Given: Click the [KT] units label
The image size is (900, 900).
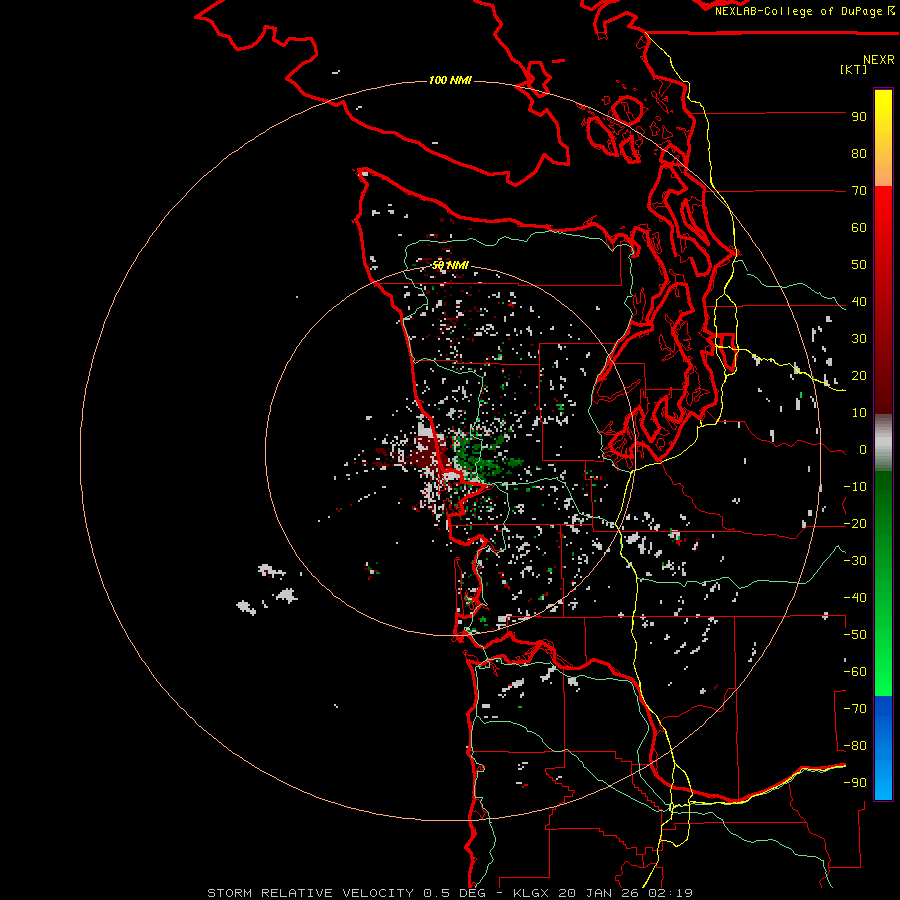Looking at the screenshot, I should tap(853, 69).
